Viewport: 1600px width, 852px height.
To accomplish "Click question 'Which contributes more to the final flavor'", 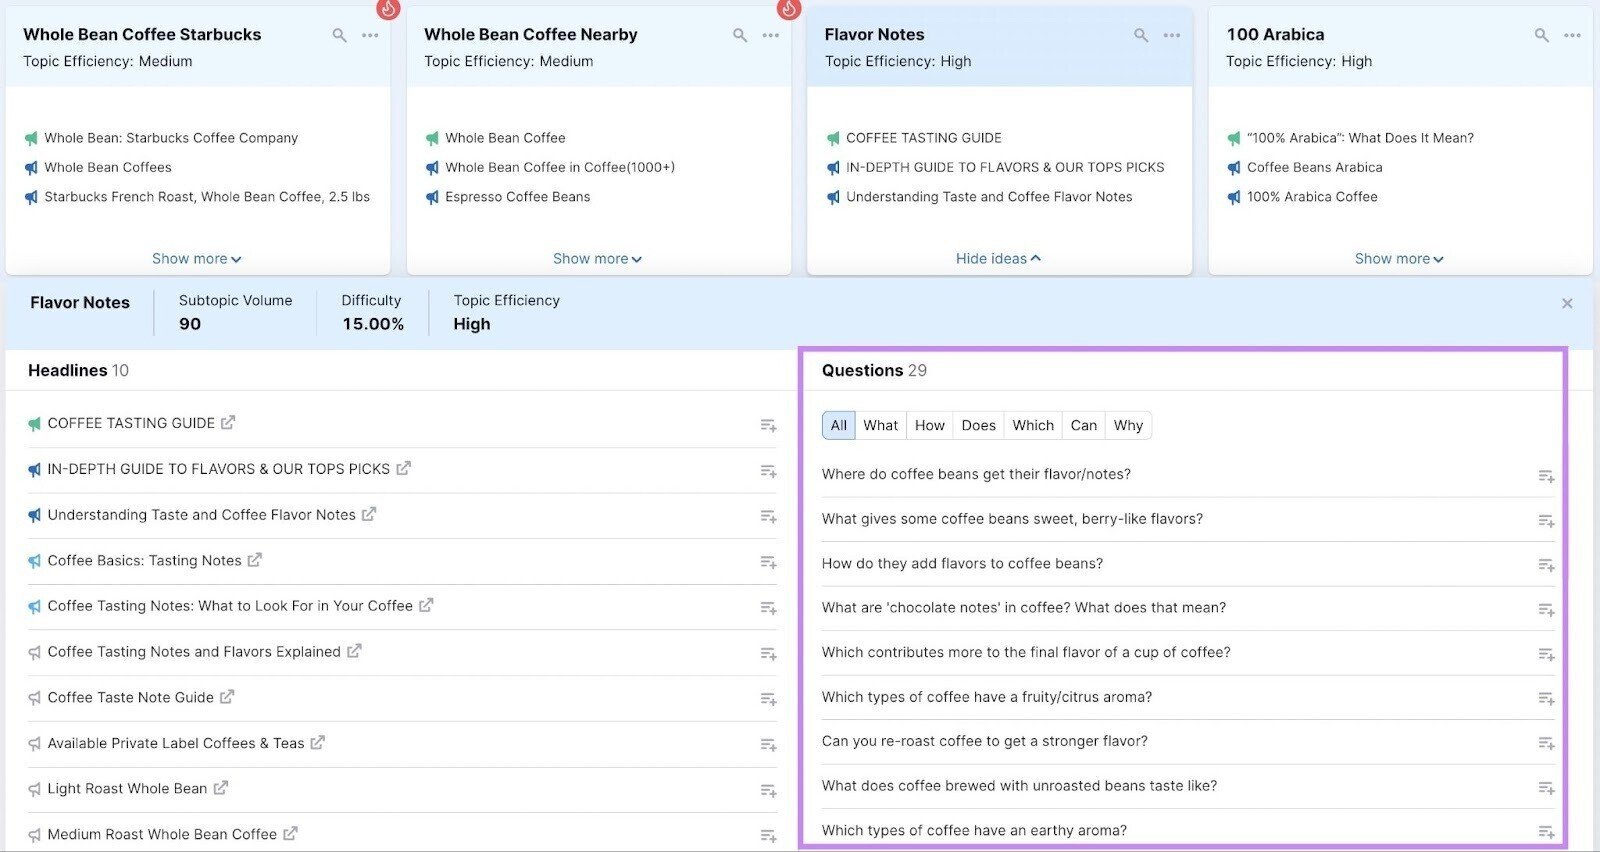I will (1026, 652).
